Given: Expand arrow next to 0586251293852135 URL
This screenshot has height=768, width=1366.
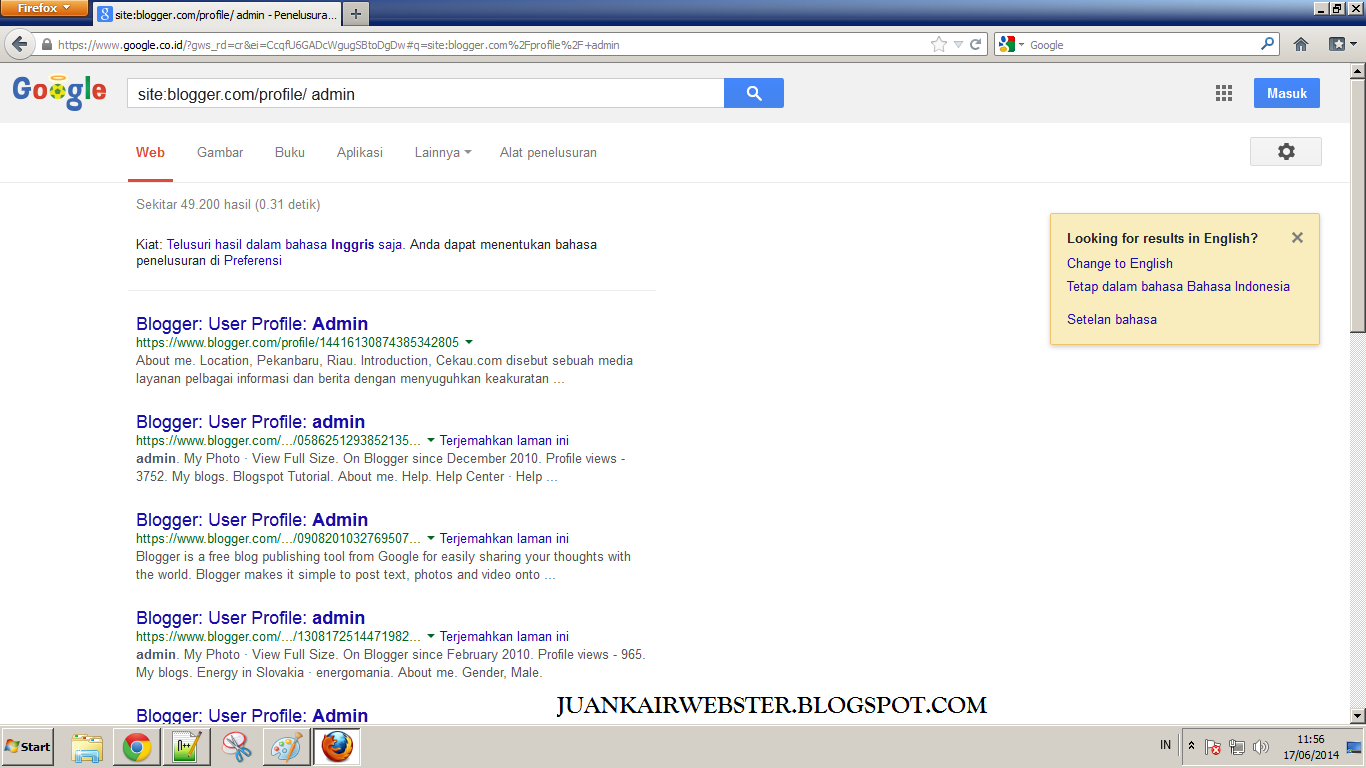Looking at the screenshot, I should pos(431,440).
